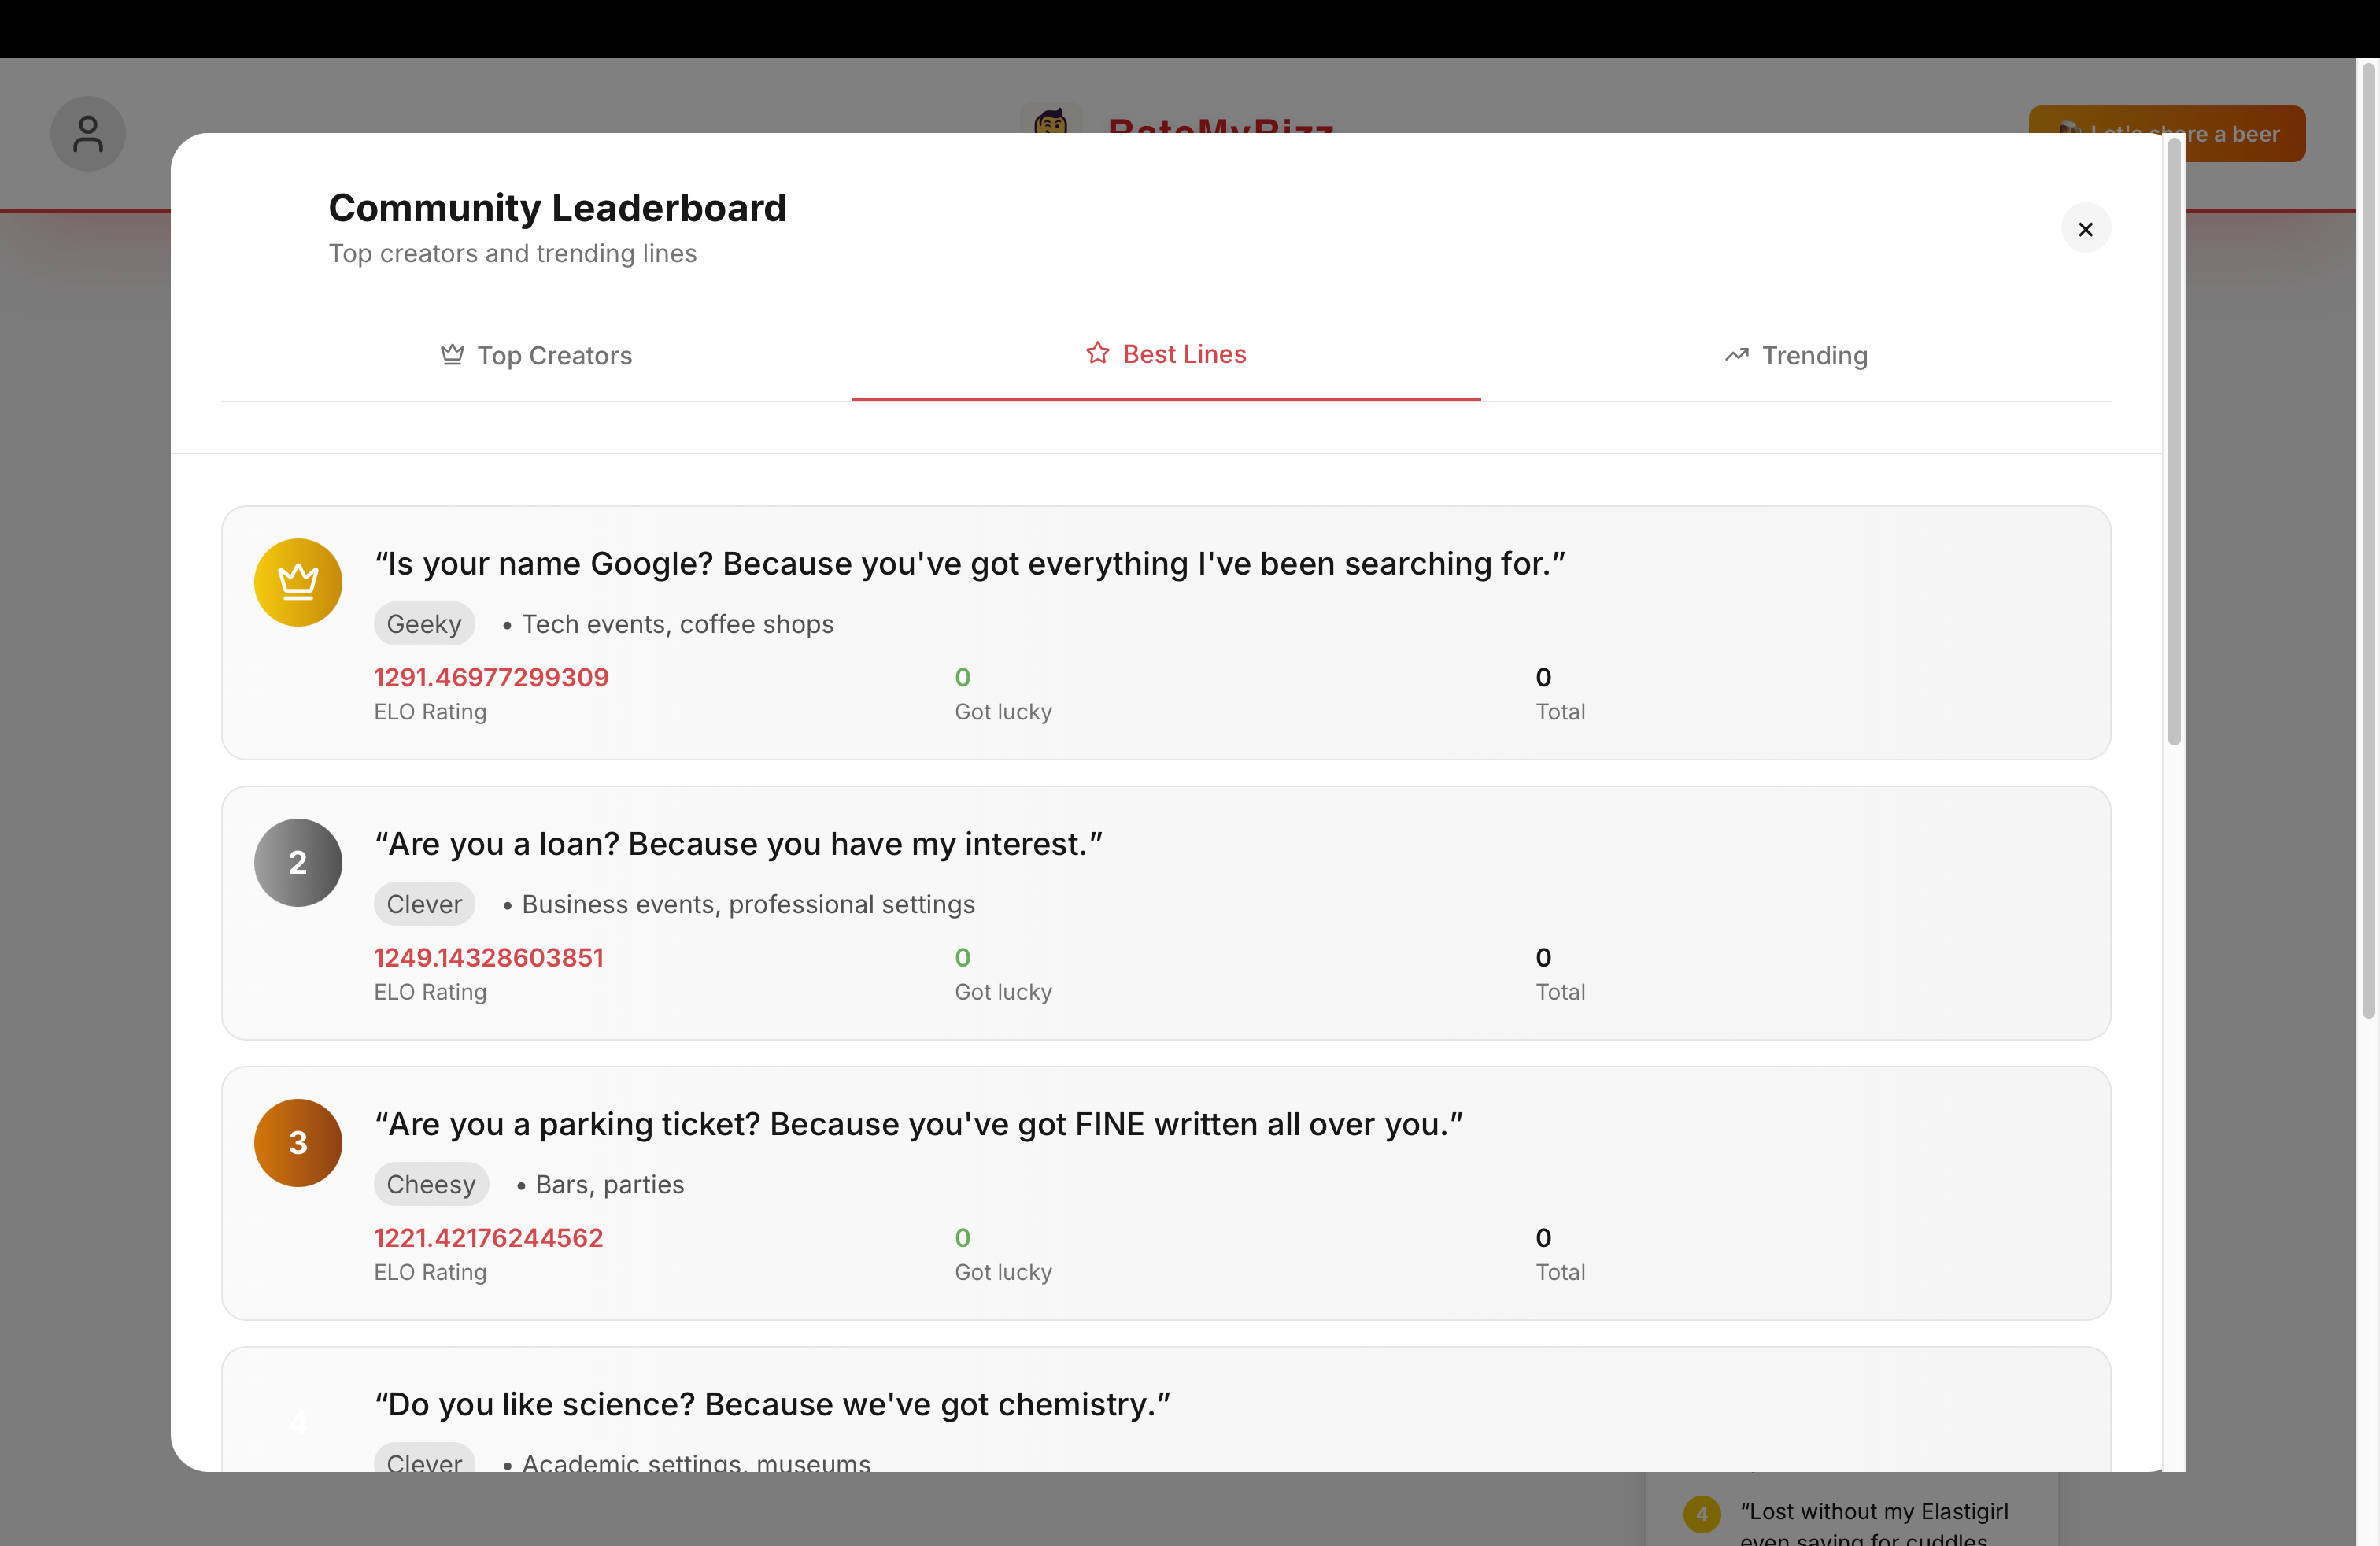The image size is (2380, 1546).
Task: Click the Clever tag on the loan line
Action: point(424,904)
